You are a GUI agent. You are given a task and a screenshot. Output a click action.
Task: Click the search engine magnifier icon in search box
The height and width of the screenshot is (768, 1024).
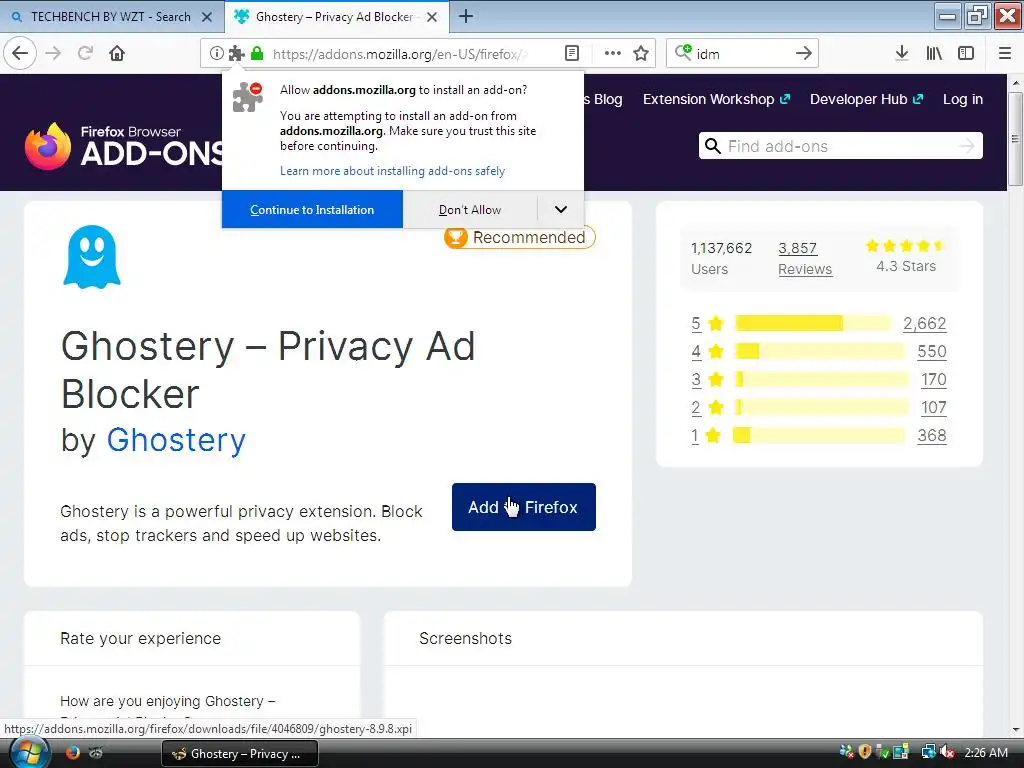pos(683,52)
